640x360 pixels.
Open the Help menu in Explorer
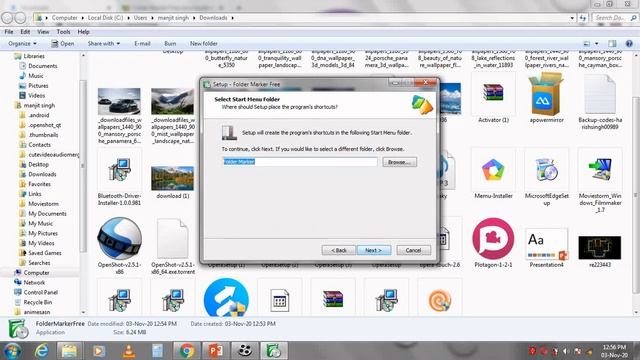[x=83, y=32]
